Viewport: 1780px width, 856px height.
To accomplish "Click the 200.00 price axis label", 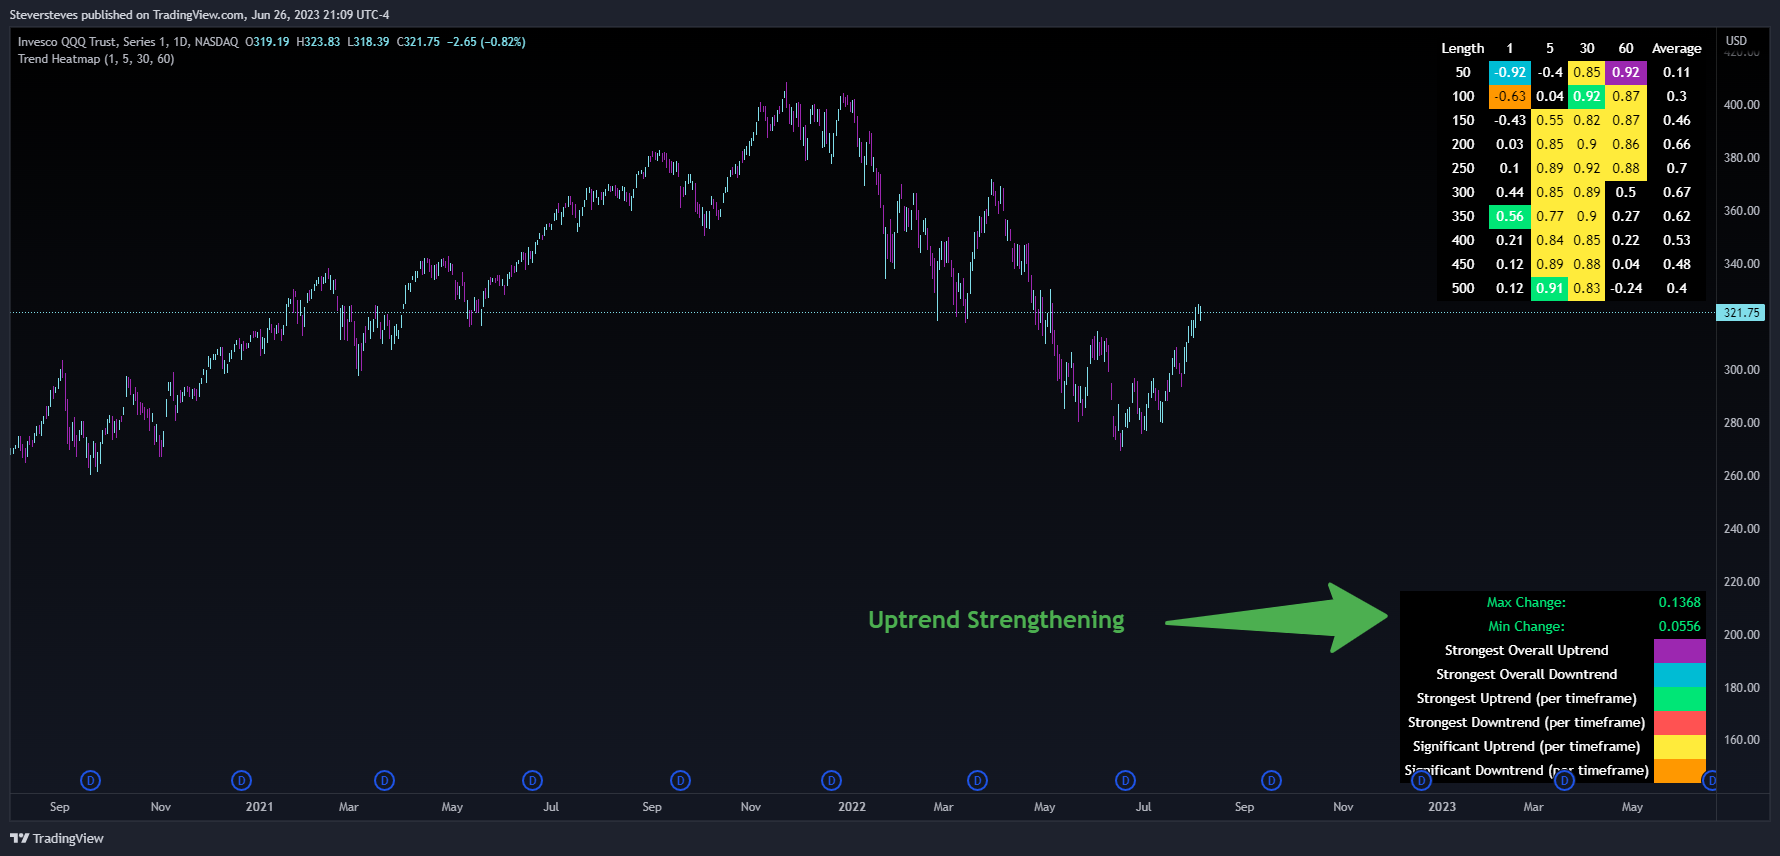I will point(1742,635).
